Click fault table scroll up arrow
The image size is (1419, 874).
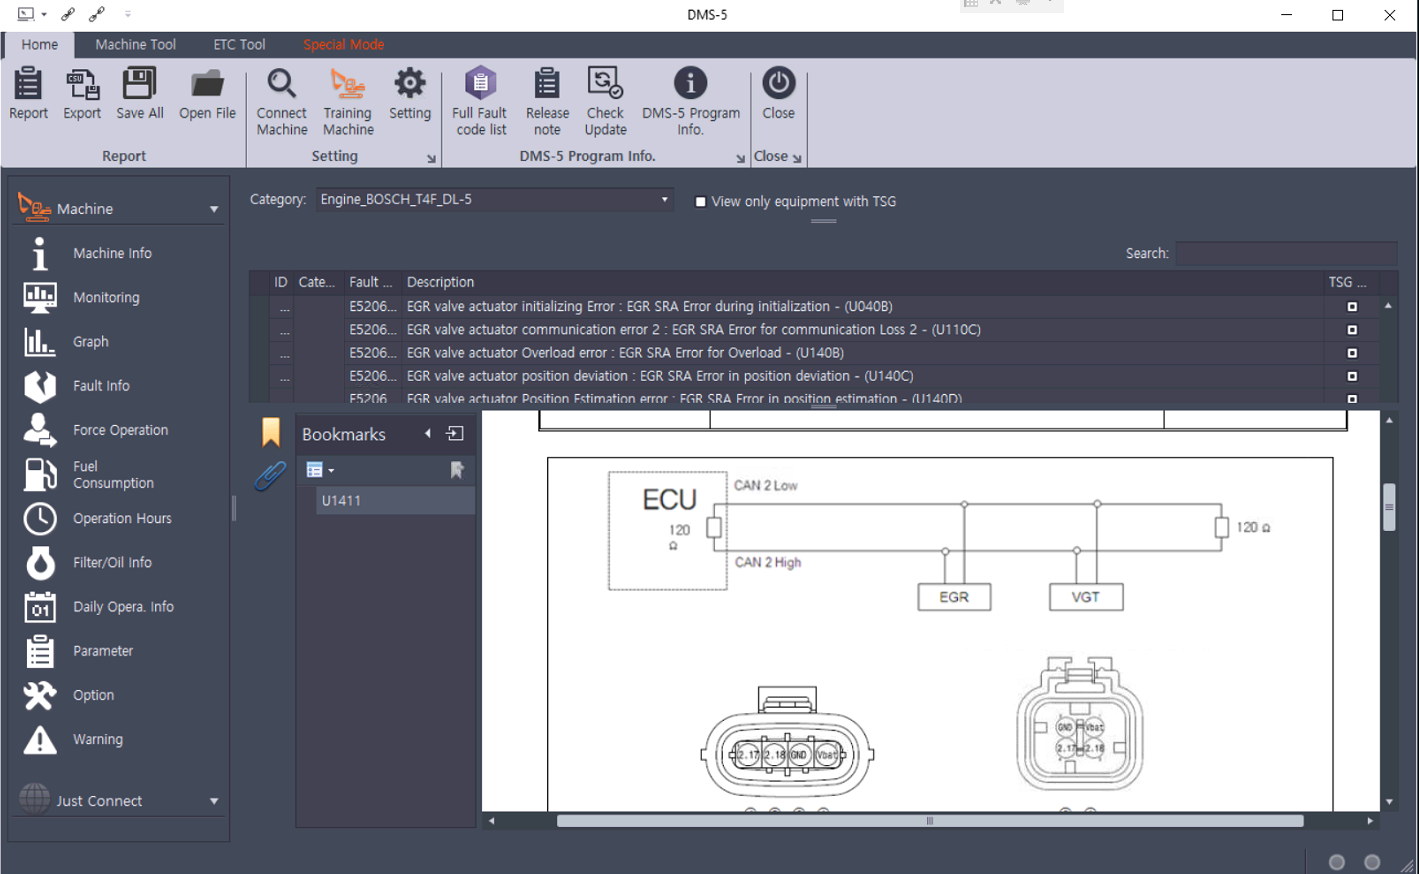[1388, 305]
